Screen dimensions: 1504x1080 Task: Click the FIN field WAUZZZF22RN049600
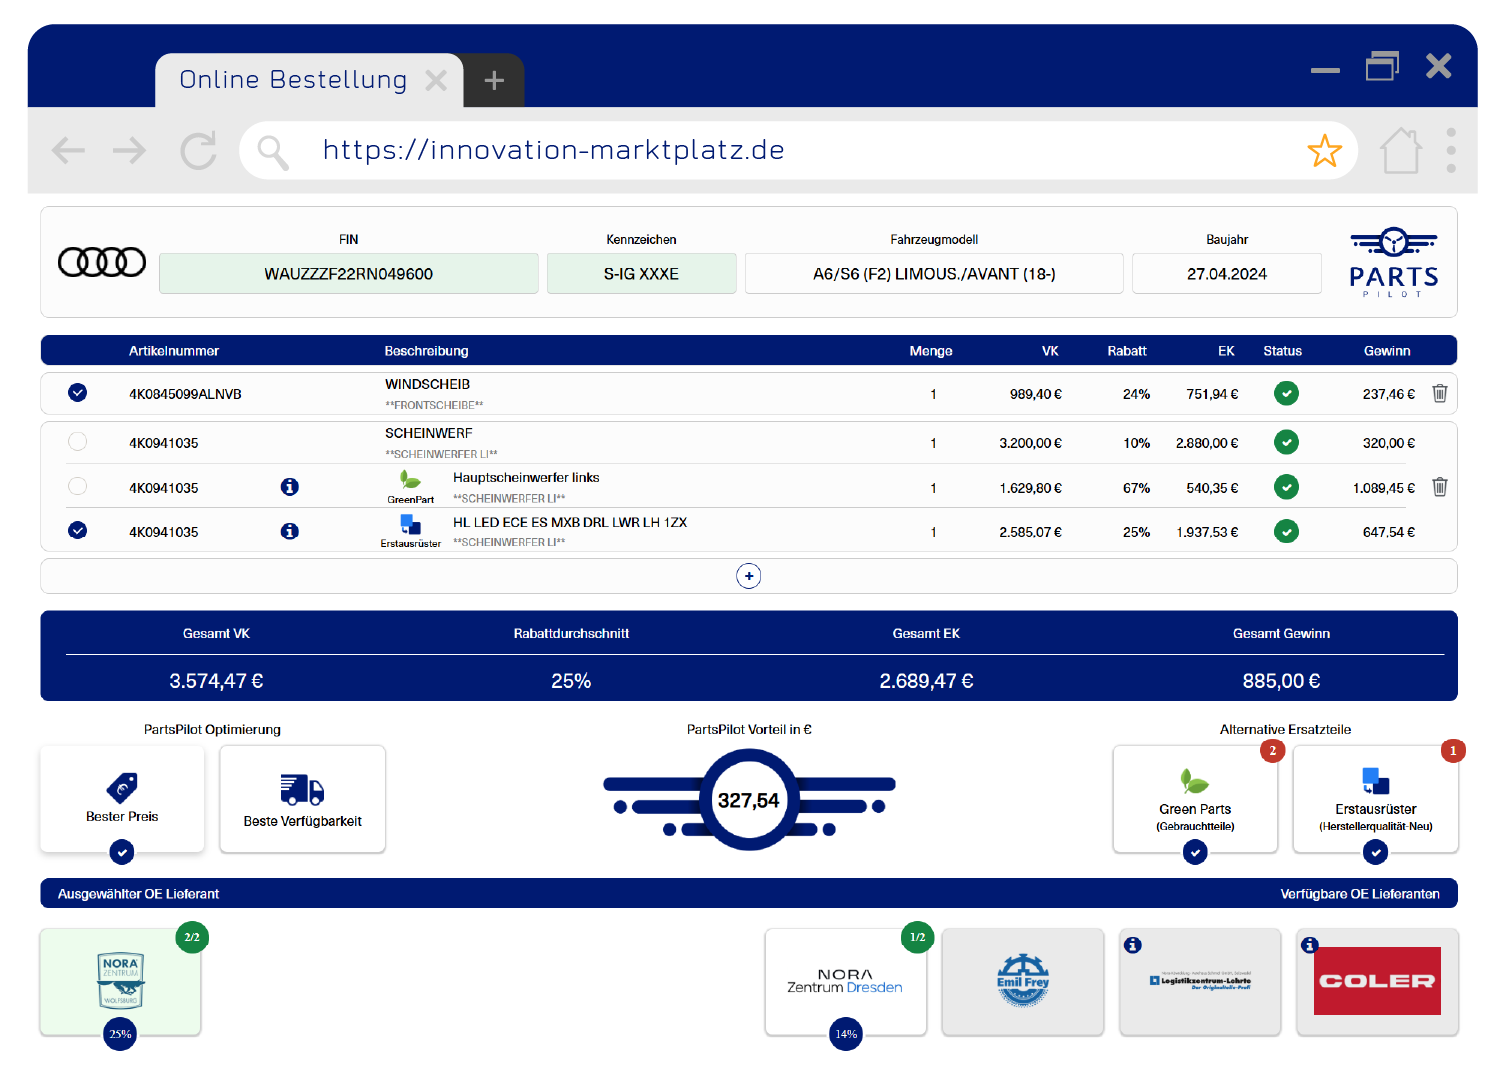[348, 274]
